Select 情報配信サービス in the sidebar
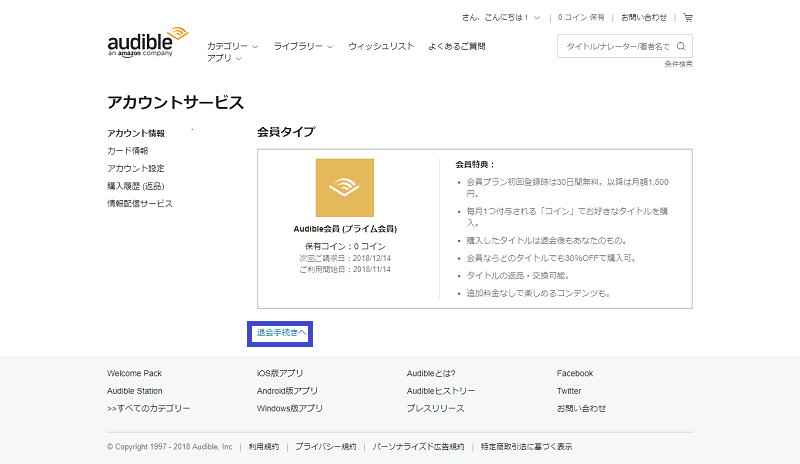Screen dimensions: 800x464 (x=140, y=203)
